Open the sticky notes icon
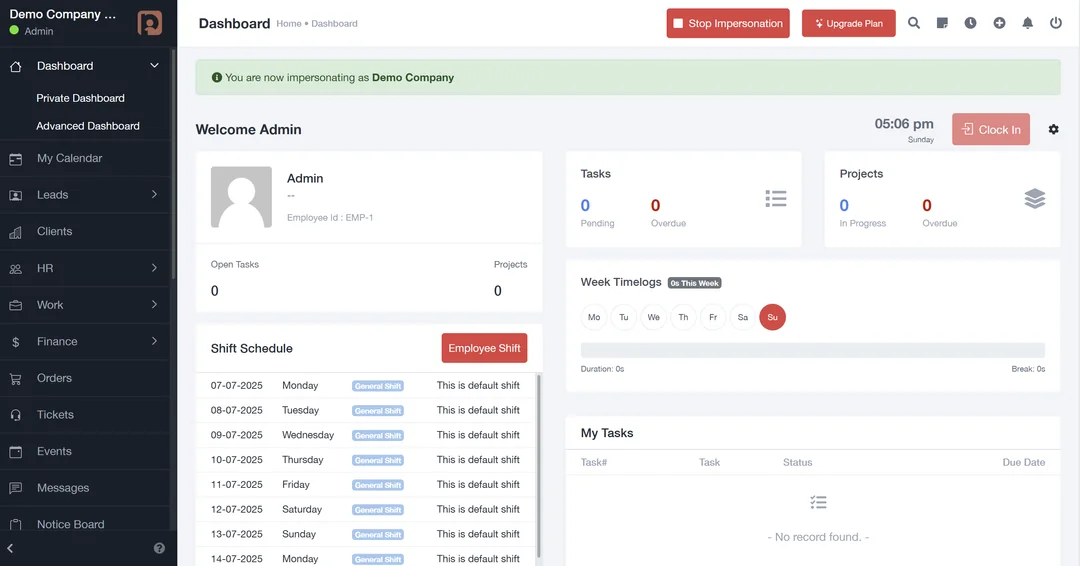 942,23
